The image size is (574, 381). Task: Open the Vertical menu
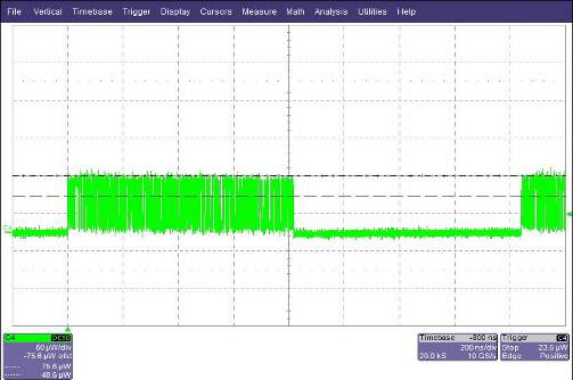click(x=48, y=12)
